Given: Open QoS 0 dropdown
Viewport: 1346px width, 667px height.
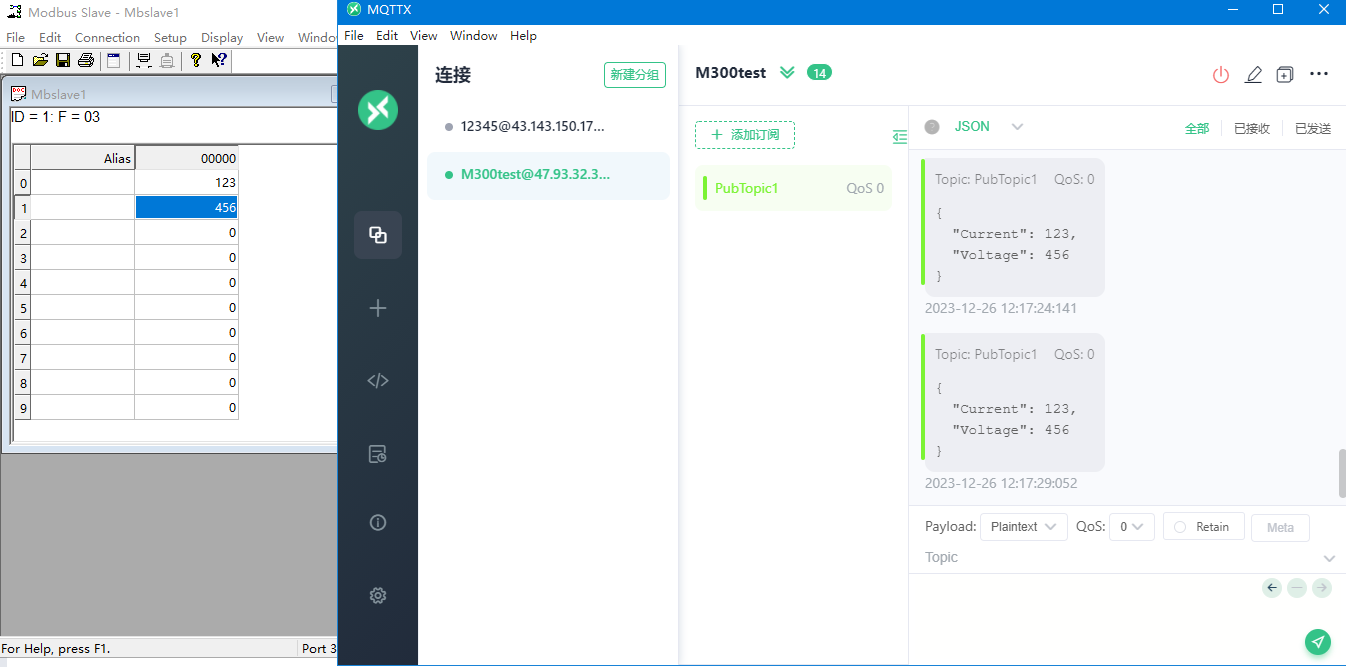Looking at the screenshot, I should pyautogui.click(x=1133, y=527).
